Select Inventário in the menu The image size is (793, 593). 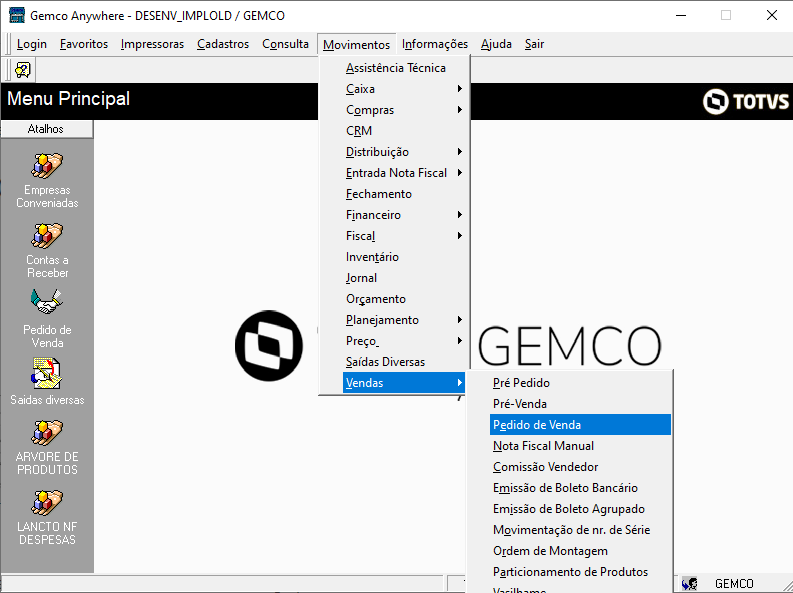tap(395, 257)
